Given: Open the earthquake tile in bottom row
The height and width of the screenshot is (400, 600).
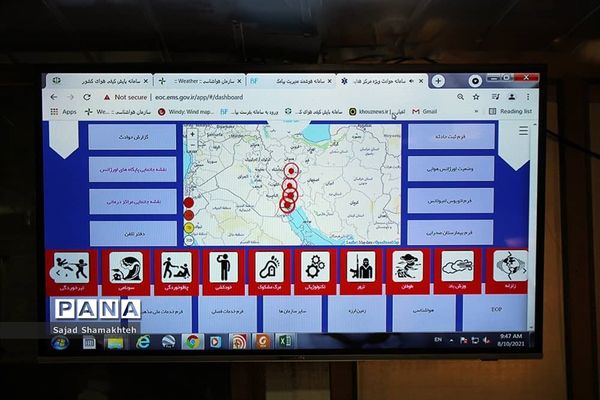Looking at the screenshot, I should [357, 313].
